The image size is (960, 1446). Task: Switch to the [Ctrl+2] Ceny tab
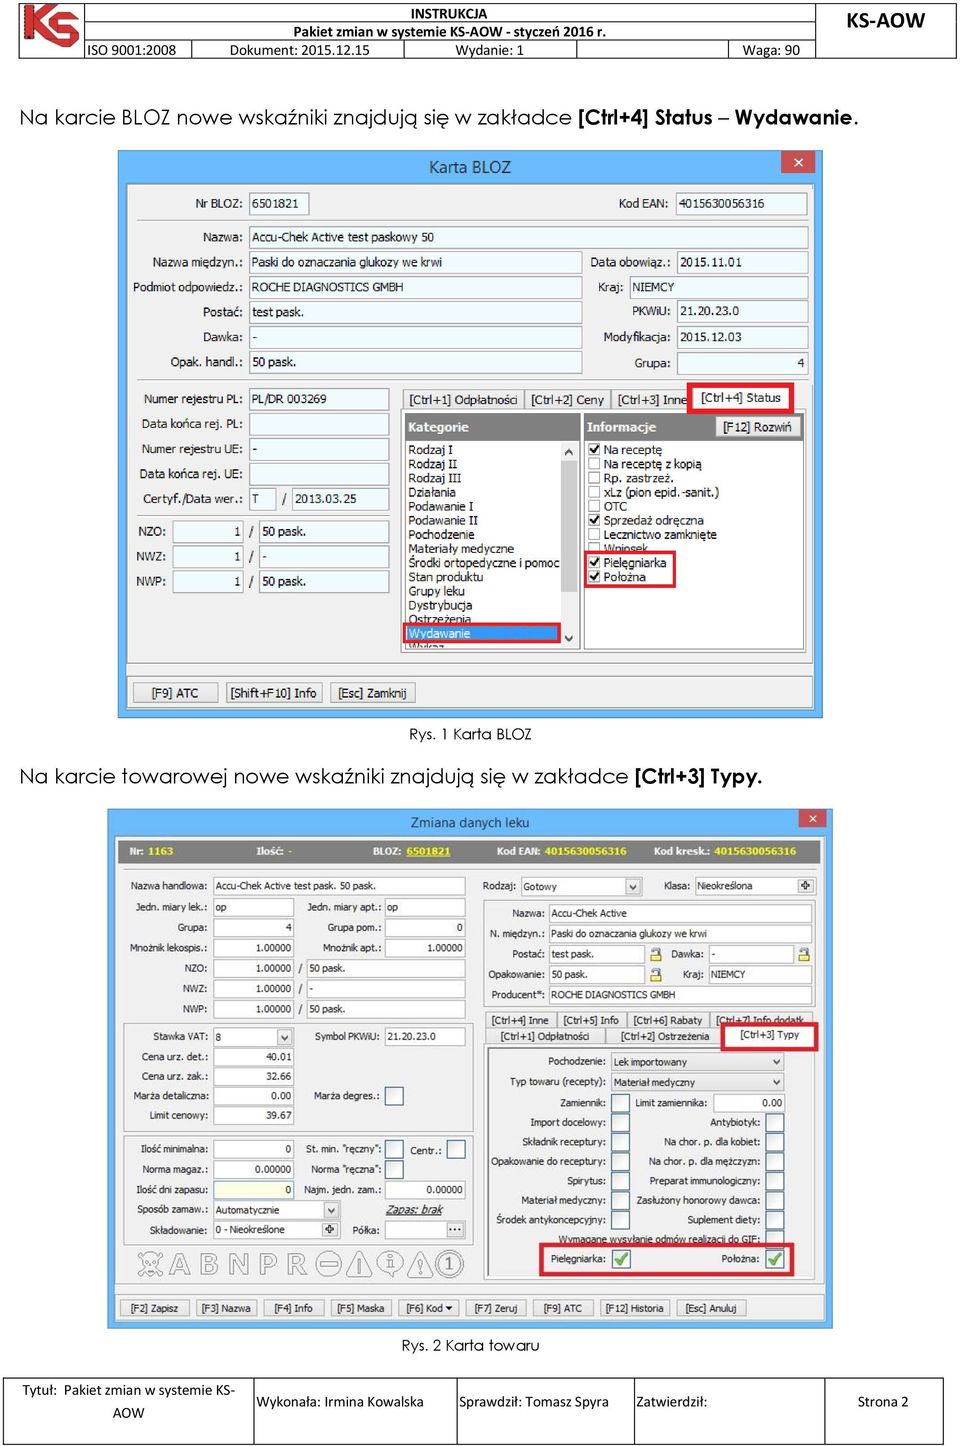567,400
